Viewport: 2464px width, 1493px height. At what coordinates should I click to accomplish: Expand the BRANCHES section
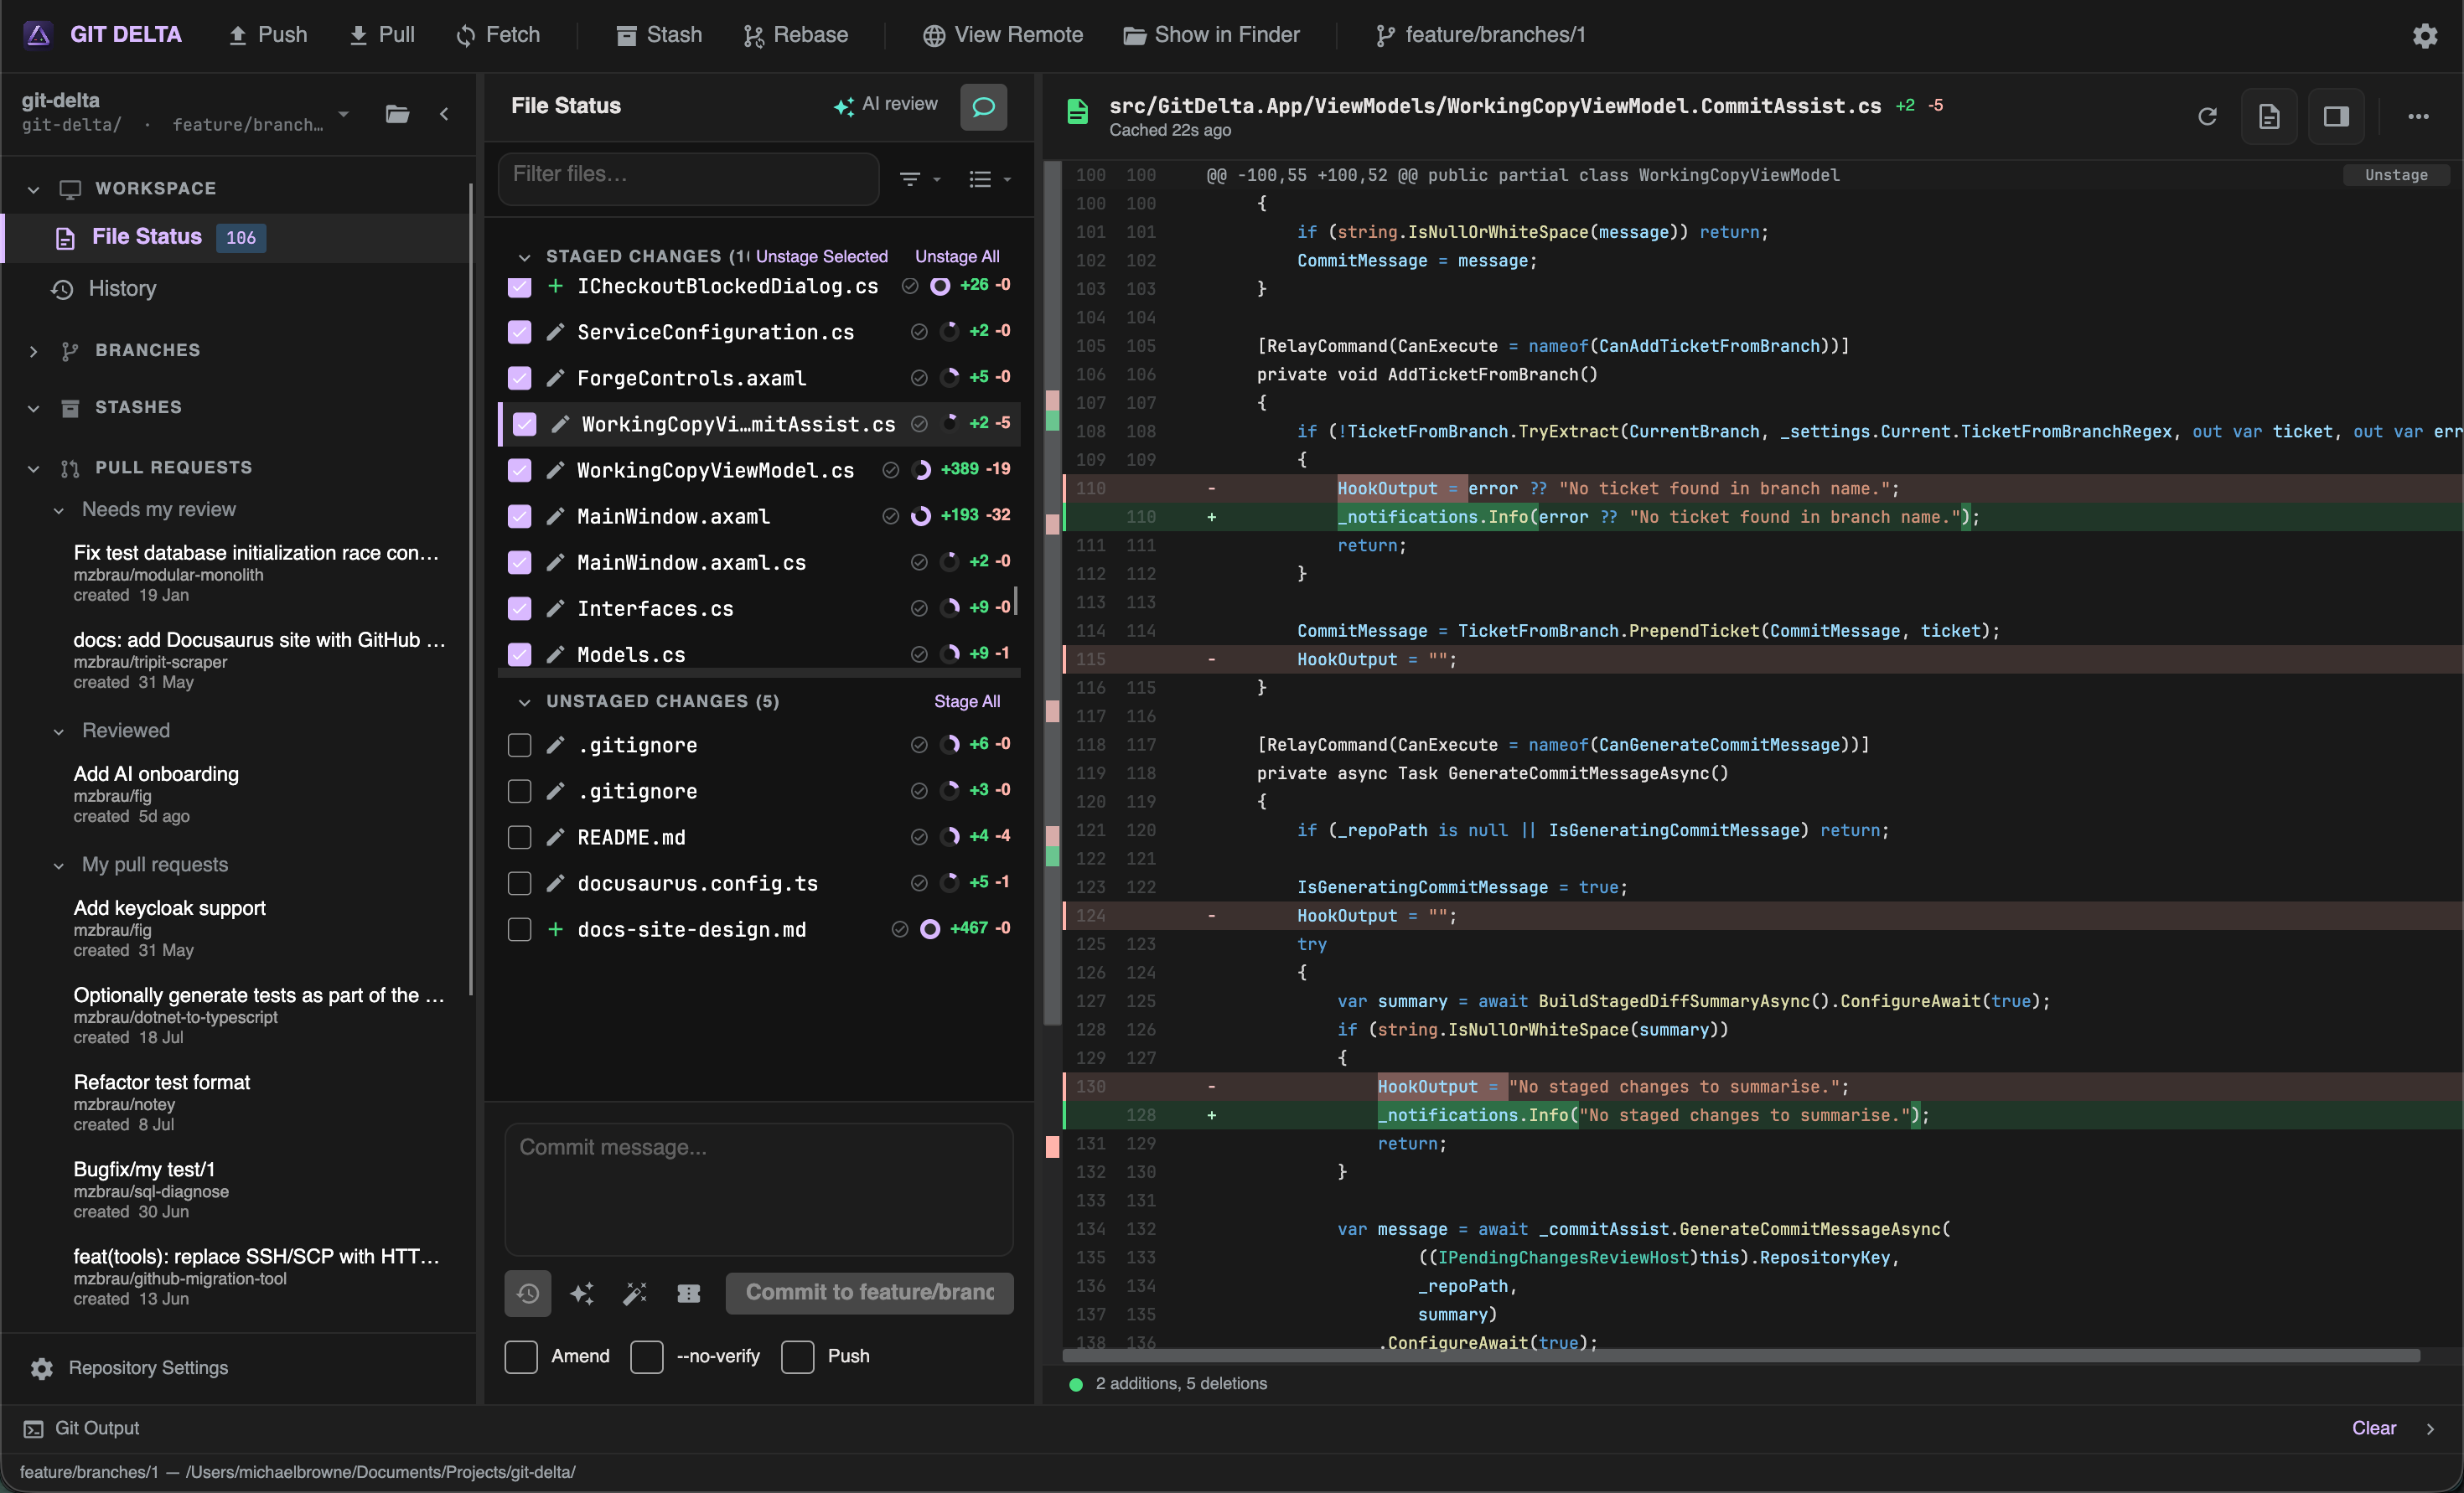point(34,351)
